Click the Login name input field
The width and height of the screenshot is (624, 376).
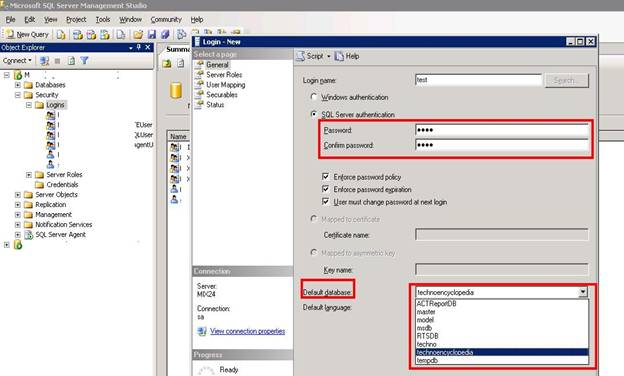[x=478, y=80]
